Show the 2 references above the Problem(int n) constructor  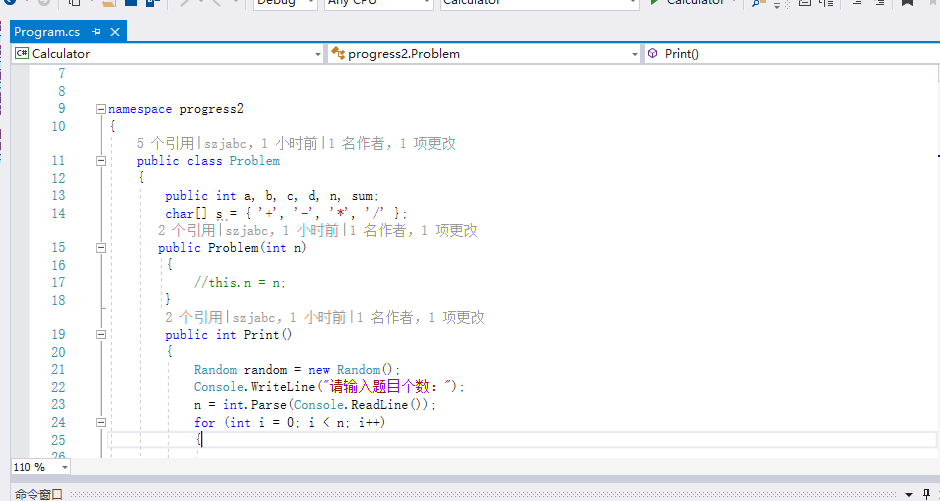186,230
